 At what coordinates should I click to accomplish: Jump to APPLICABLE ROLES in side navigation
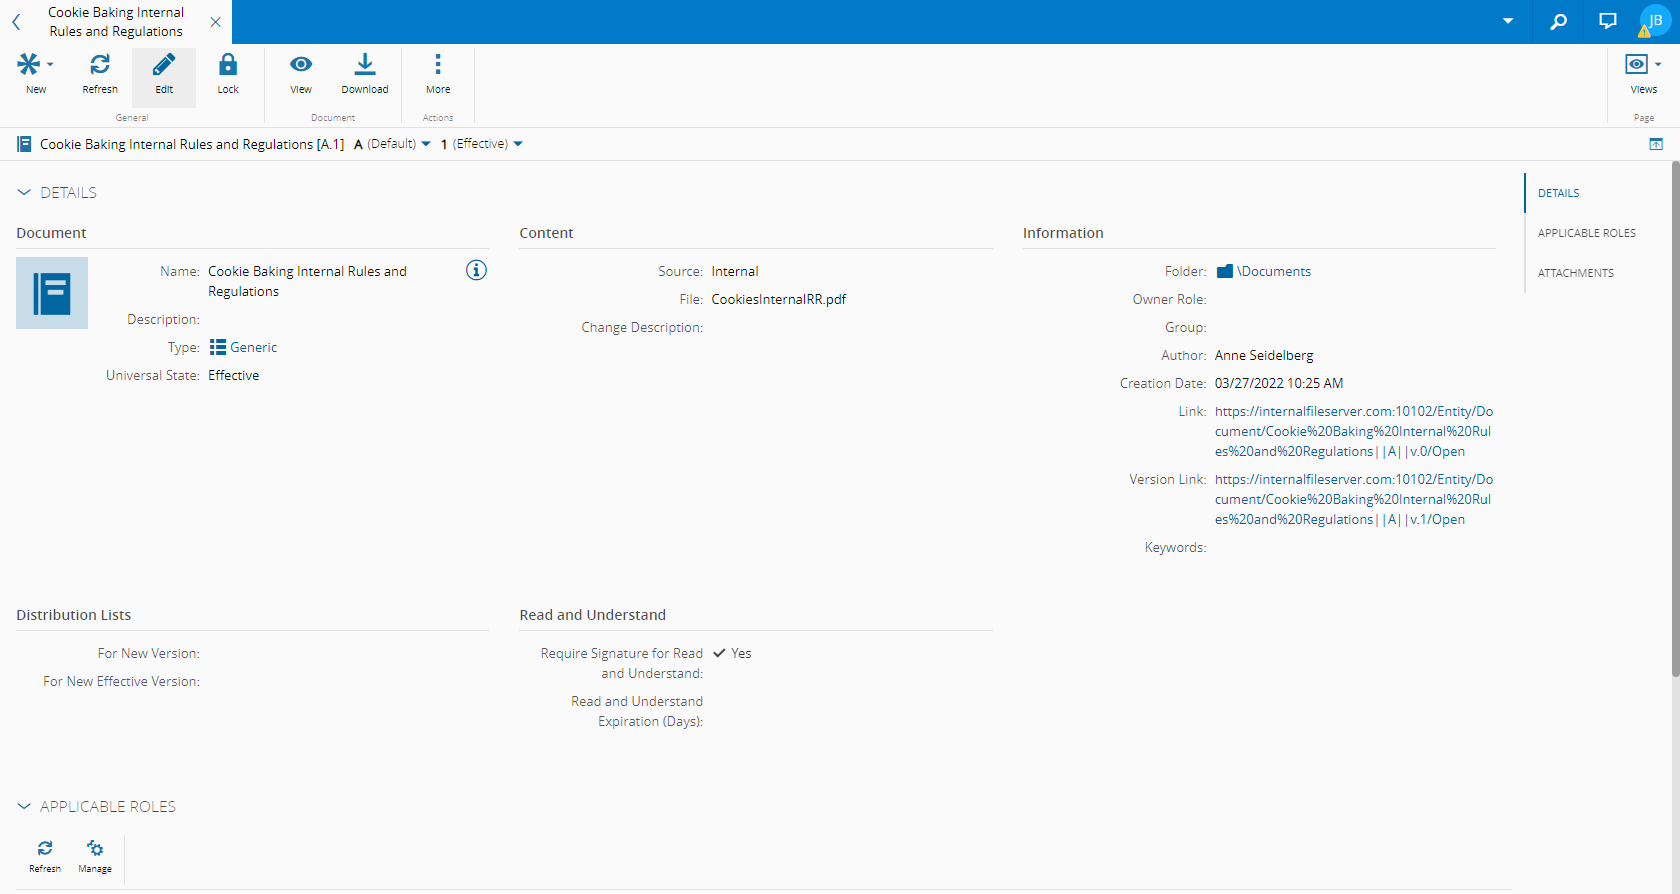pos(1586,233)
